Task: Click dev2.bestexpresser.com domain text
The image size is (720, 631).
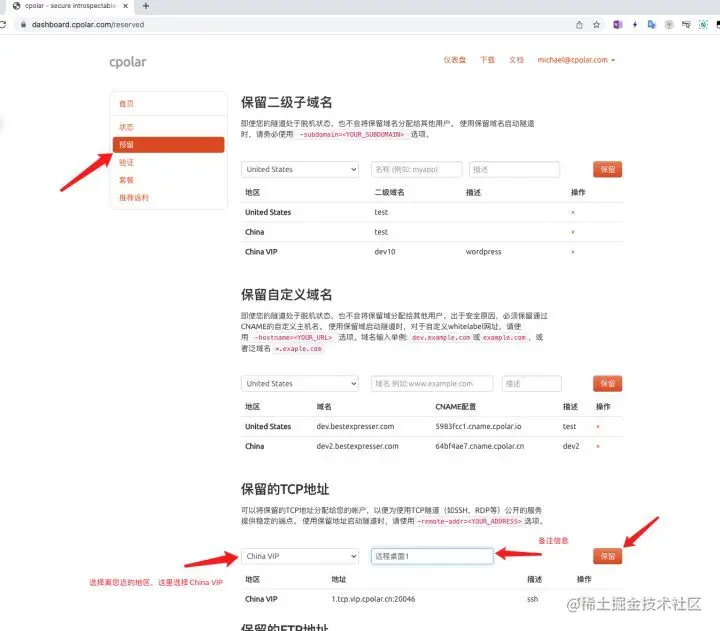Action: [358, 446]
